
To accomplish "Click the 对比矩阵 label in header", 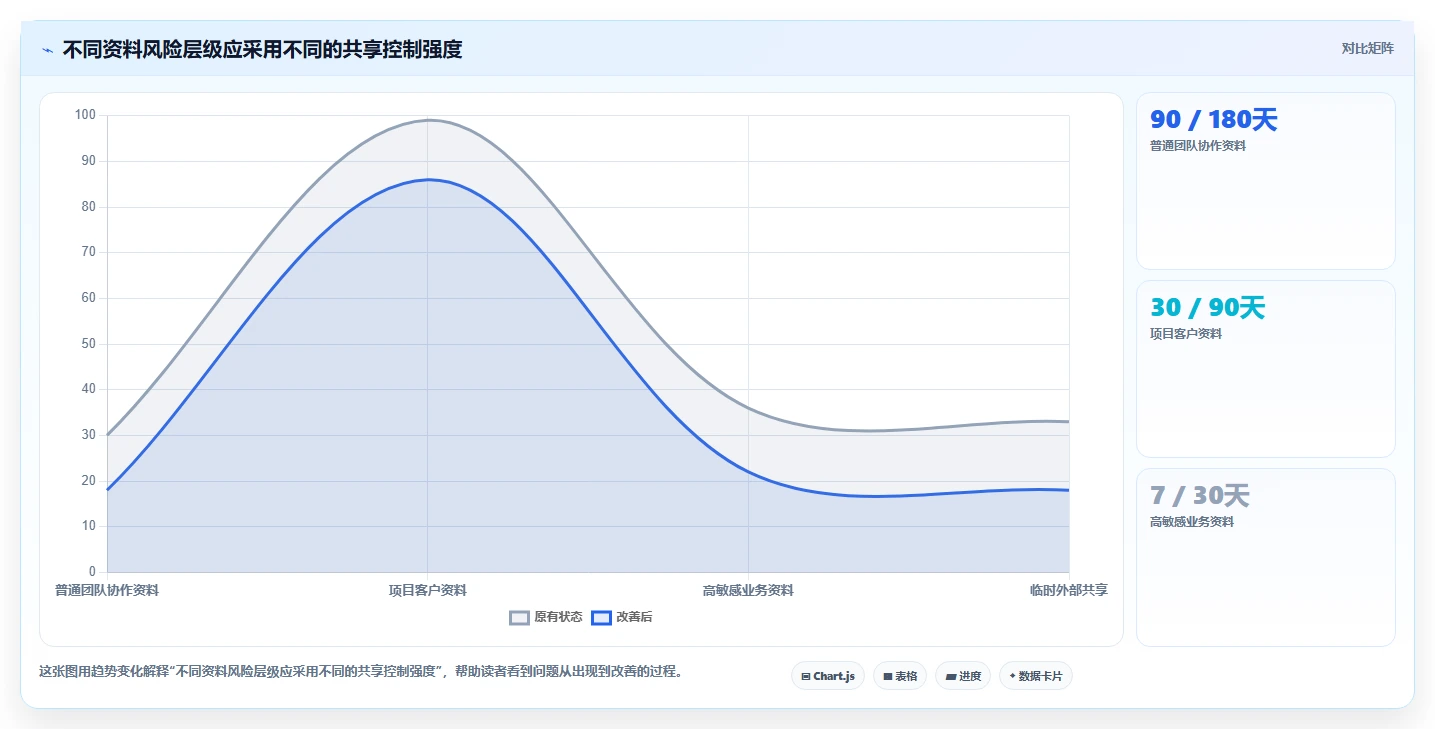I will (1367, 48).
